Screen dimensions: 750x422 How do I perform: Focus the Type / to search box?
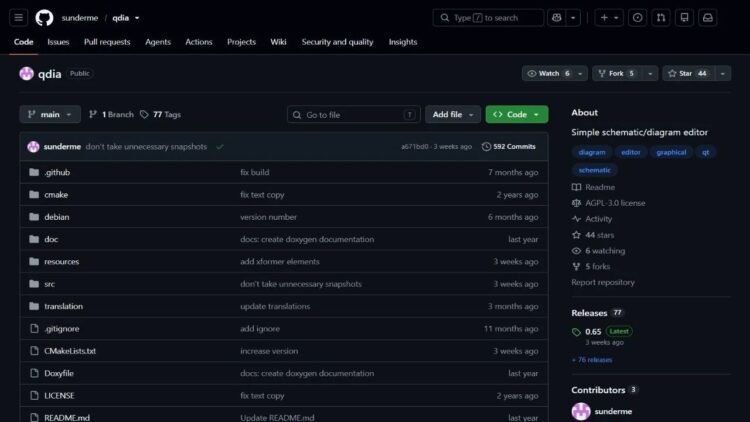point(488,18)
